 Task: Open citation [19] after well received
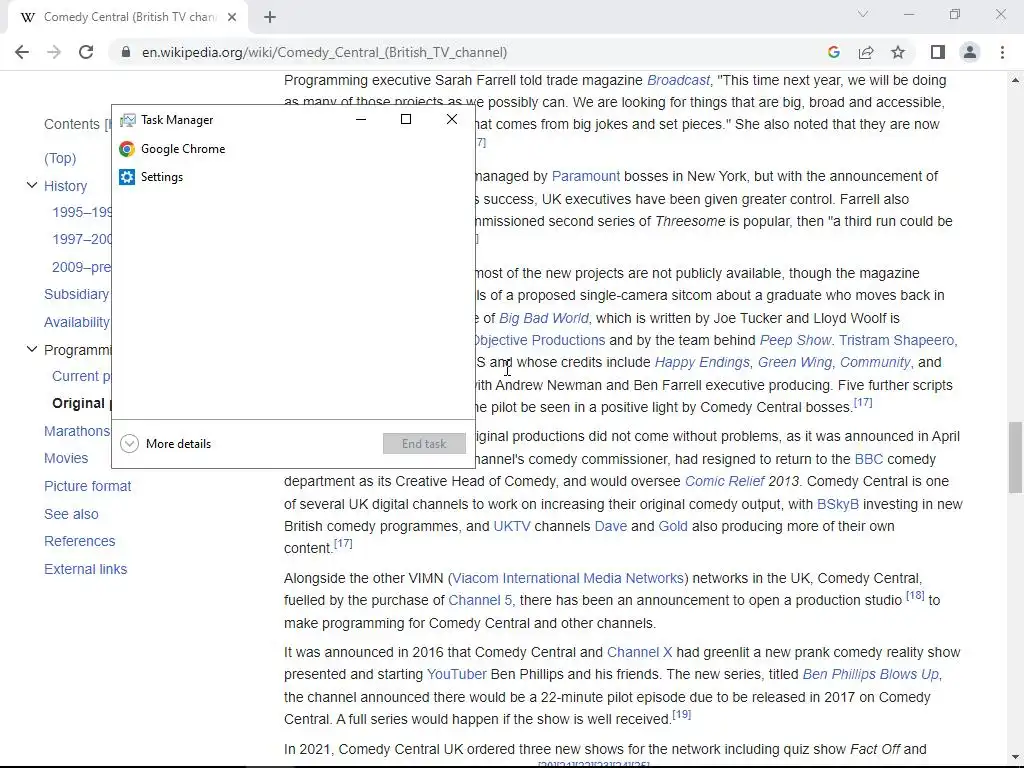click(682, 714)
